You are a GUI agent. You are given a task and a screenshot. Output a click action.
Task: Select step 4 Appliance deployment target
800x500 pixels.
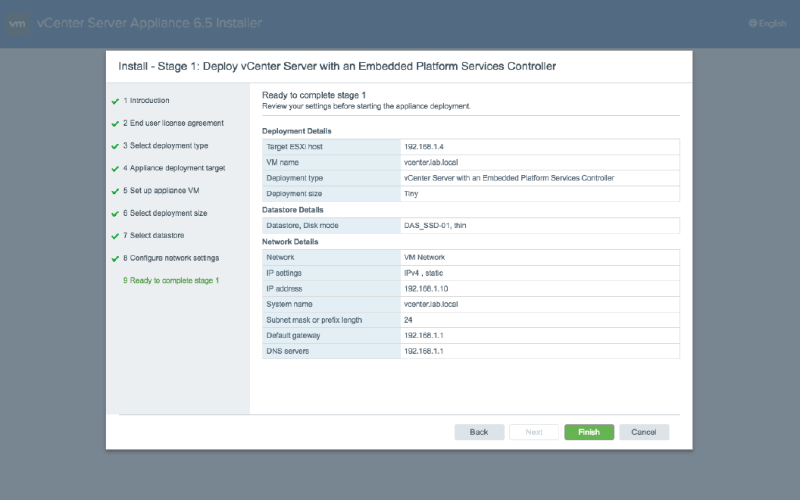pos(174,168)
